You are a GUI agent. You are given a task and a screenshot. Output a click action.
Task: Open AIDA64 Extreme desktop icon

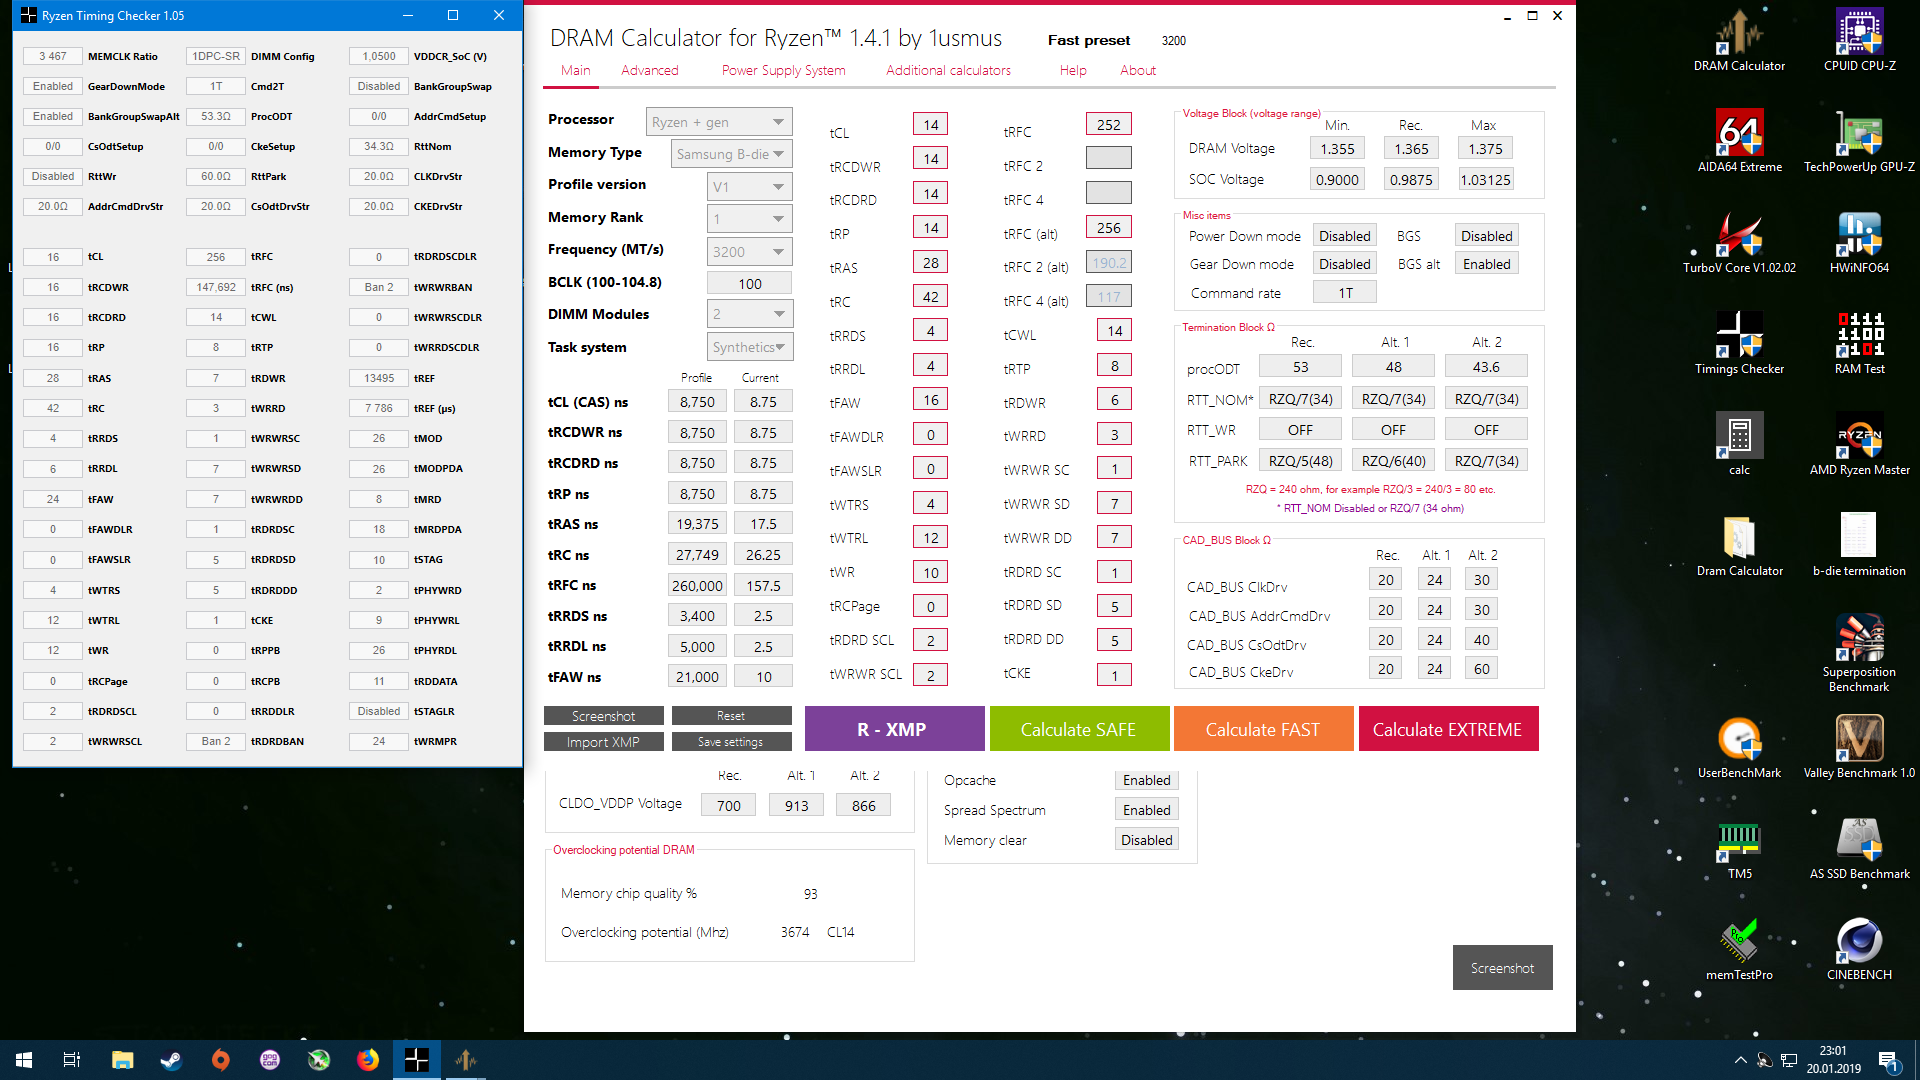pos(1739,141)
